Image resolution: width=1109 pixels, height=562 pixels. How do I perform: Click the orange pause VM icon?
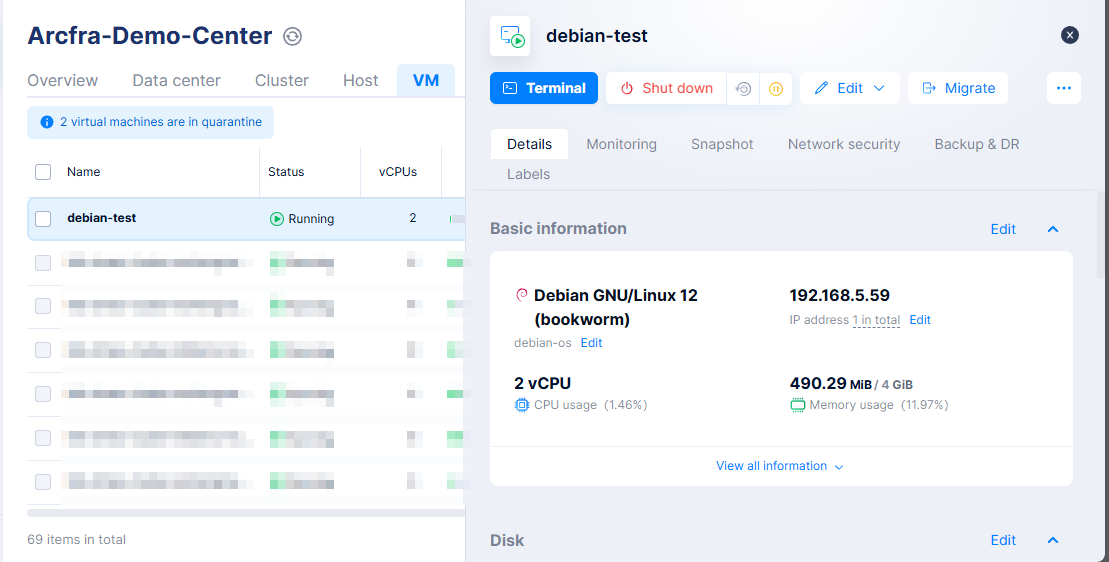point(776,88)
